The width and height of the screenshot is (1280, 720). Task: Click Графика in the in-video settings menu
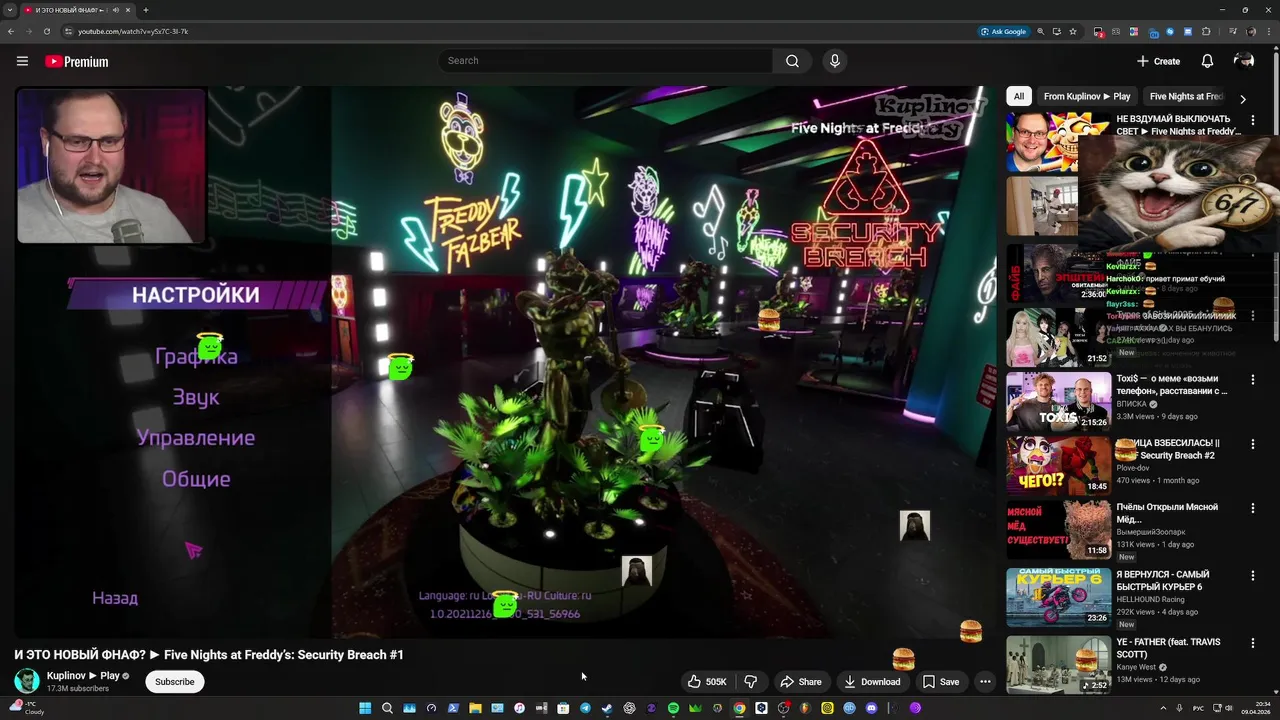coord(196,357)
